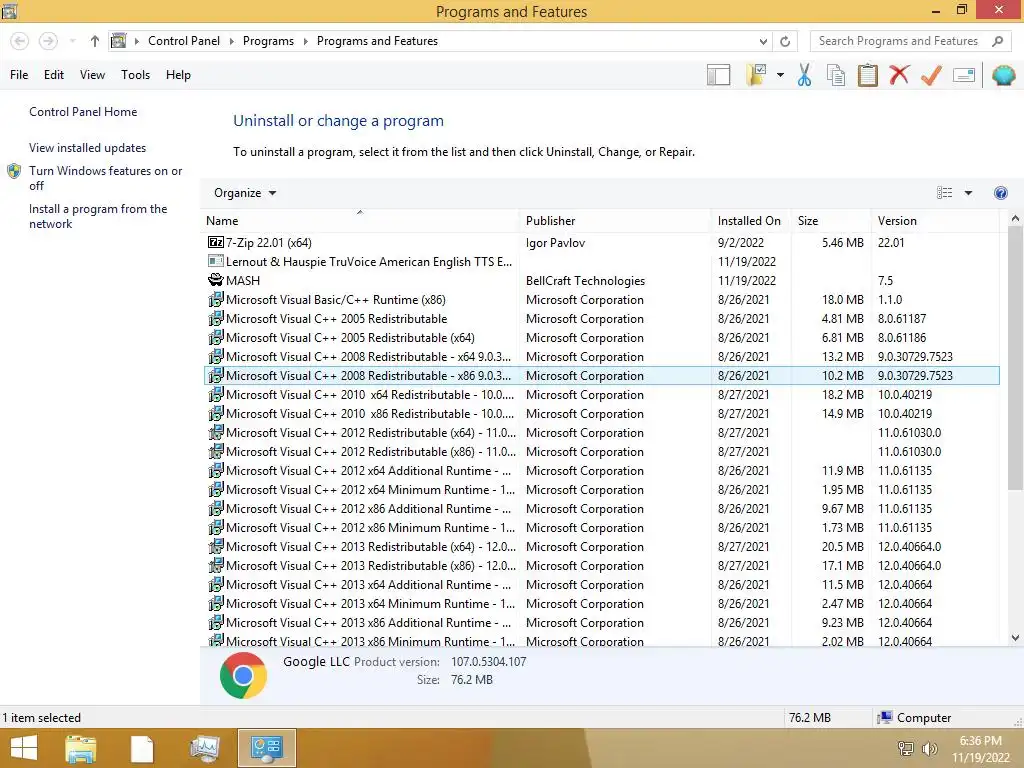
Task: Click the Google Chrome logo in details pane
Action: (x=243, y=675)
